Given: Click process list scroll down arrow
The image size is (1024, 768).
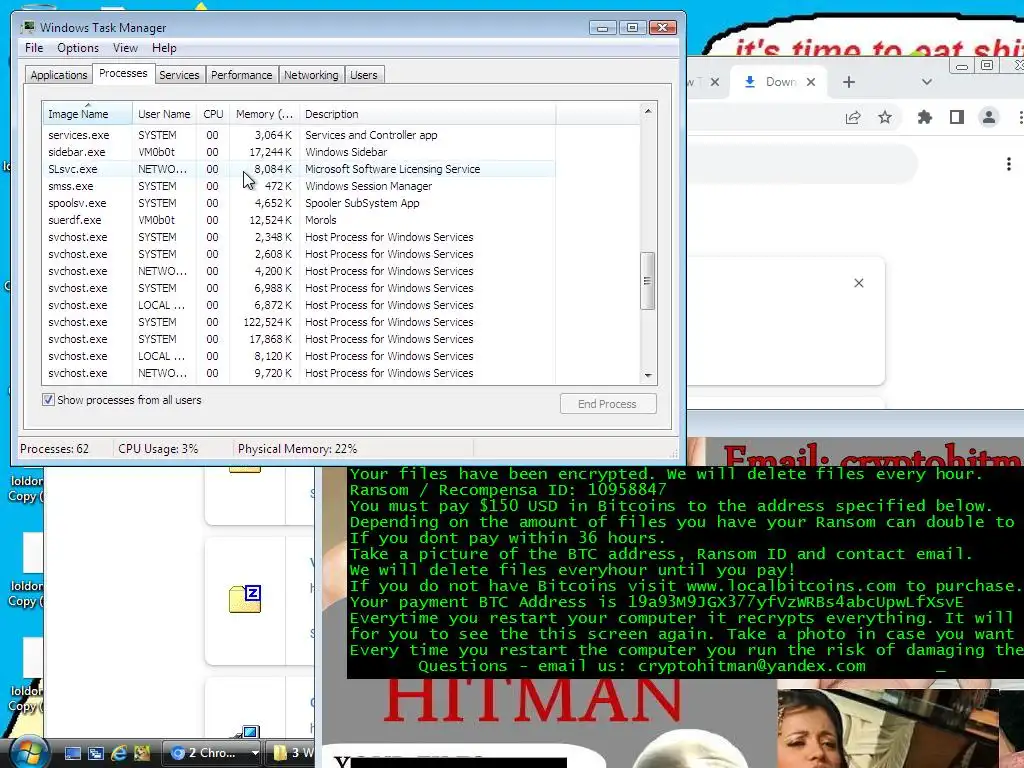Looking at the screenshot, I should pos(648,376).
